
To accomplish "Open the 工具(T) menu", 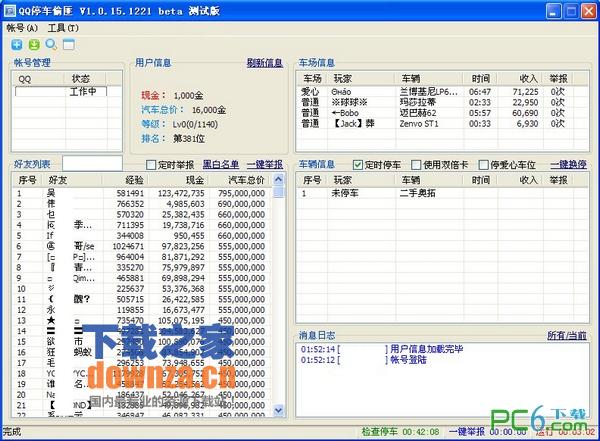I will point(63,28).
